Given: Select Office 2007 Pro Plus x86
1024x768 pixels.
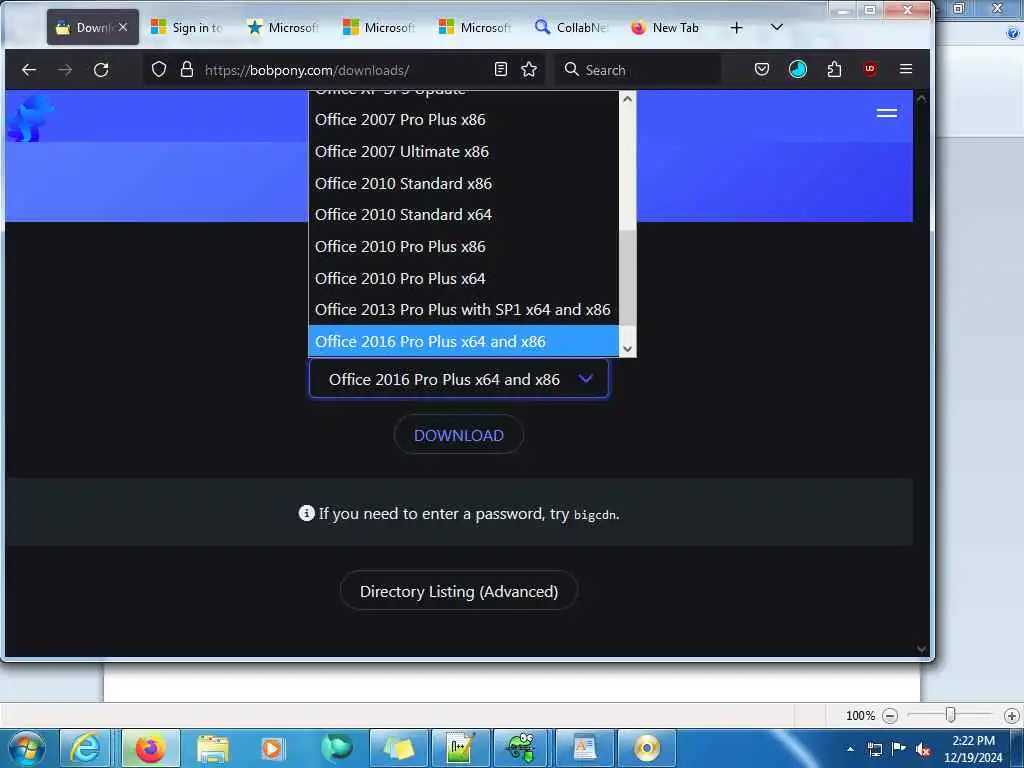Looking at the screenshot, I should point(463,120).
